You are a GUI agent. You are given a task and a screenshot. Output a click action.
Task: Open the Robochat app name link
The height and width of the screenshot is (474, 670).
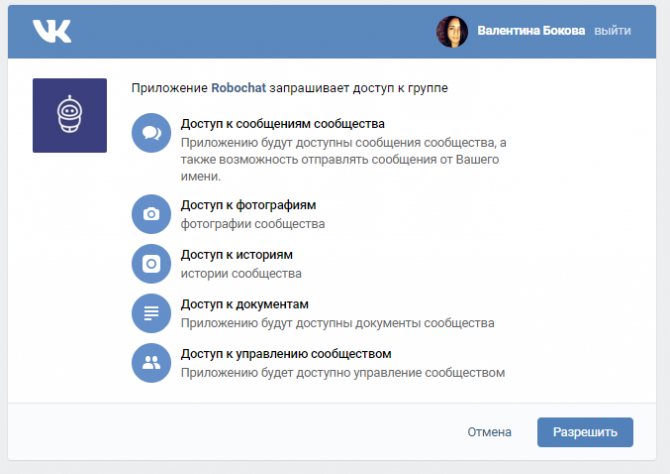pyautogui.click(x=238, y=88)
